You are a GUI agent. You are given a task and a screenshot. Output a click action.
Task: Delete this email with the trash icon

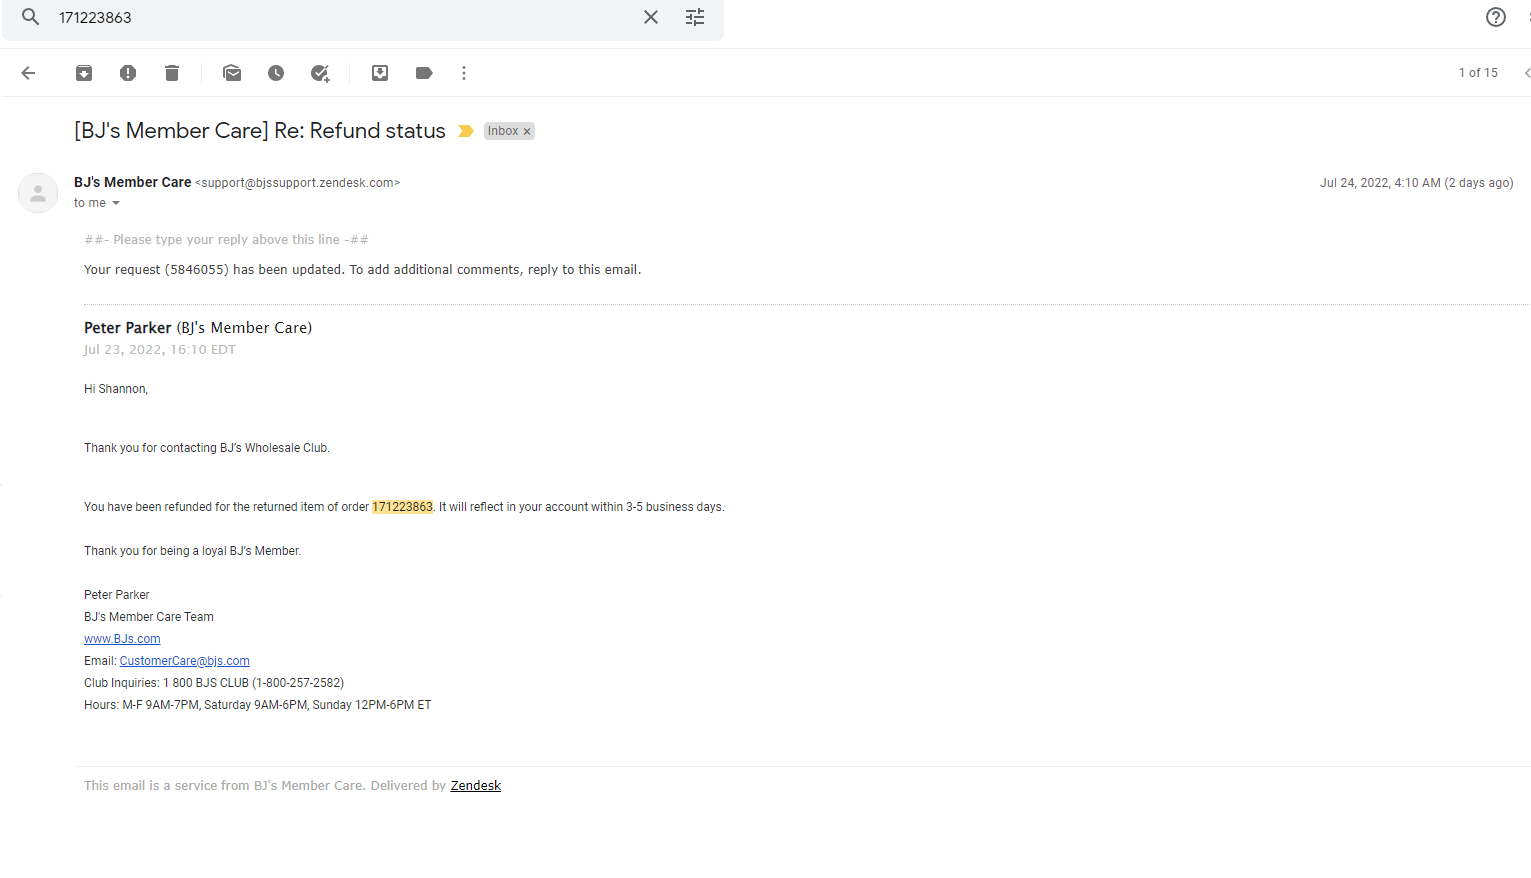[172, 73]
